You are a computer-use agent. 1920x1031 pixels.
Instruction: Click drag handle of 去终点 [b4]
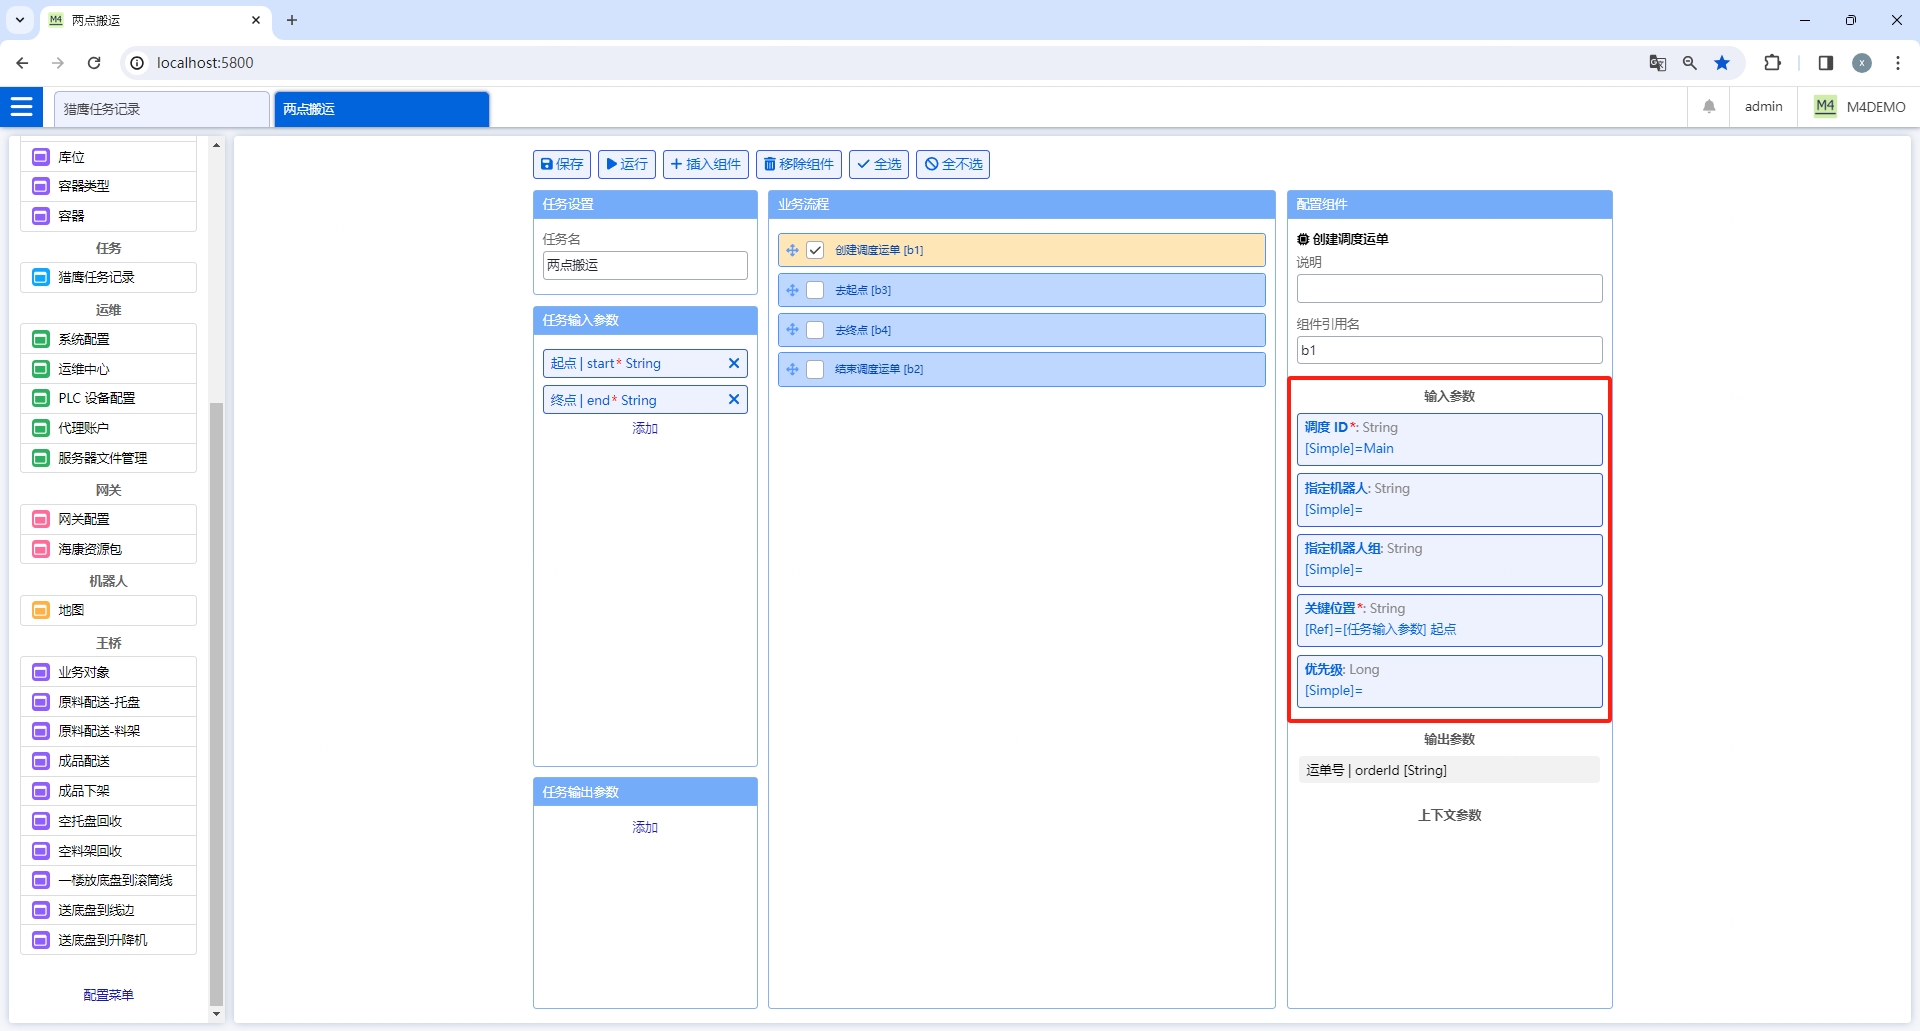click(792, 330)
